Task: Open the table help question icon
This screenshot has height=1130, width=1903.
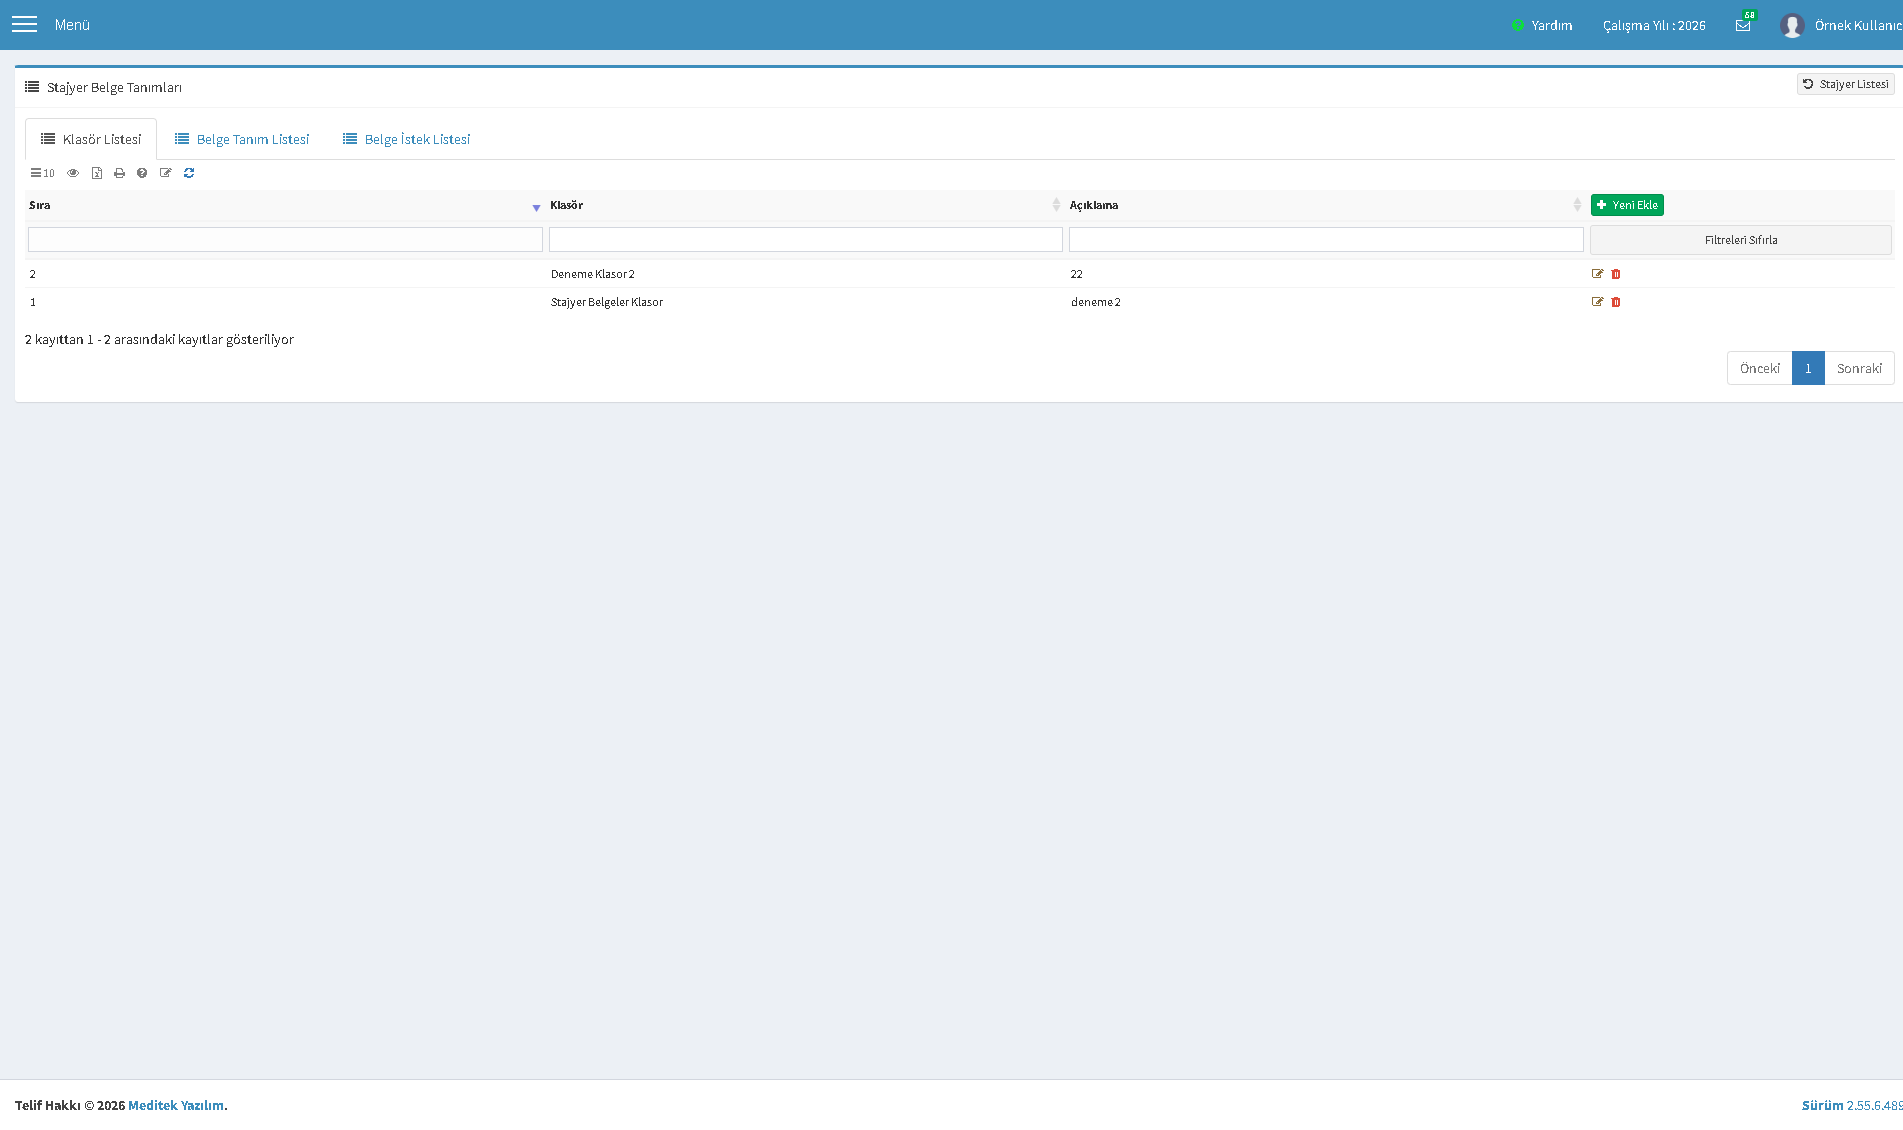Action: pyautogui.click(x=142, y=173)
